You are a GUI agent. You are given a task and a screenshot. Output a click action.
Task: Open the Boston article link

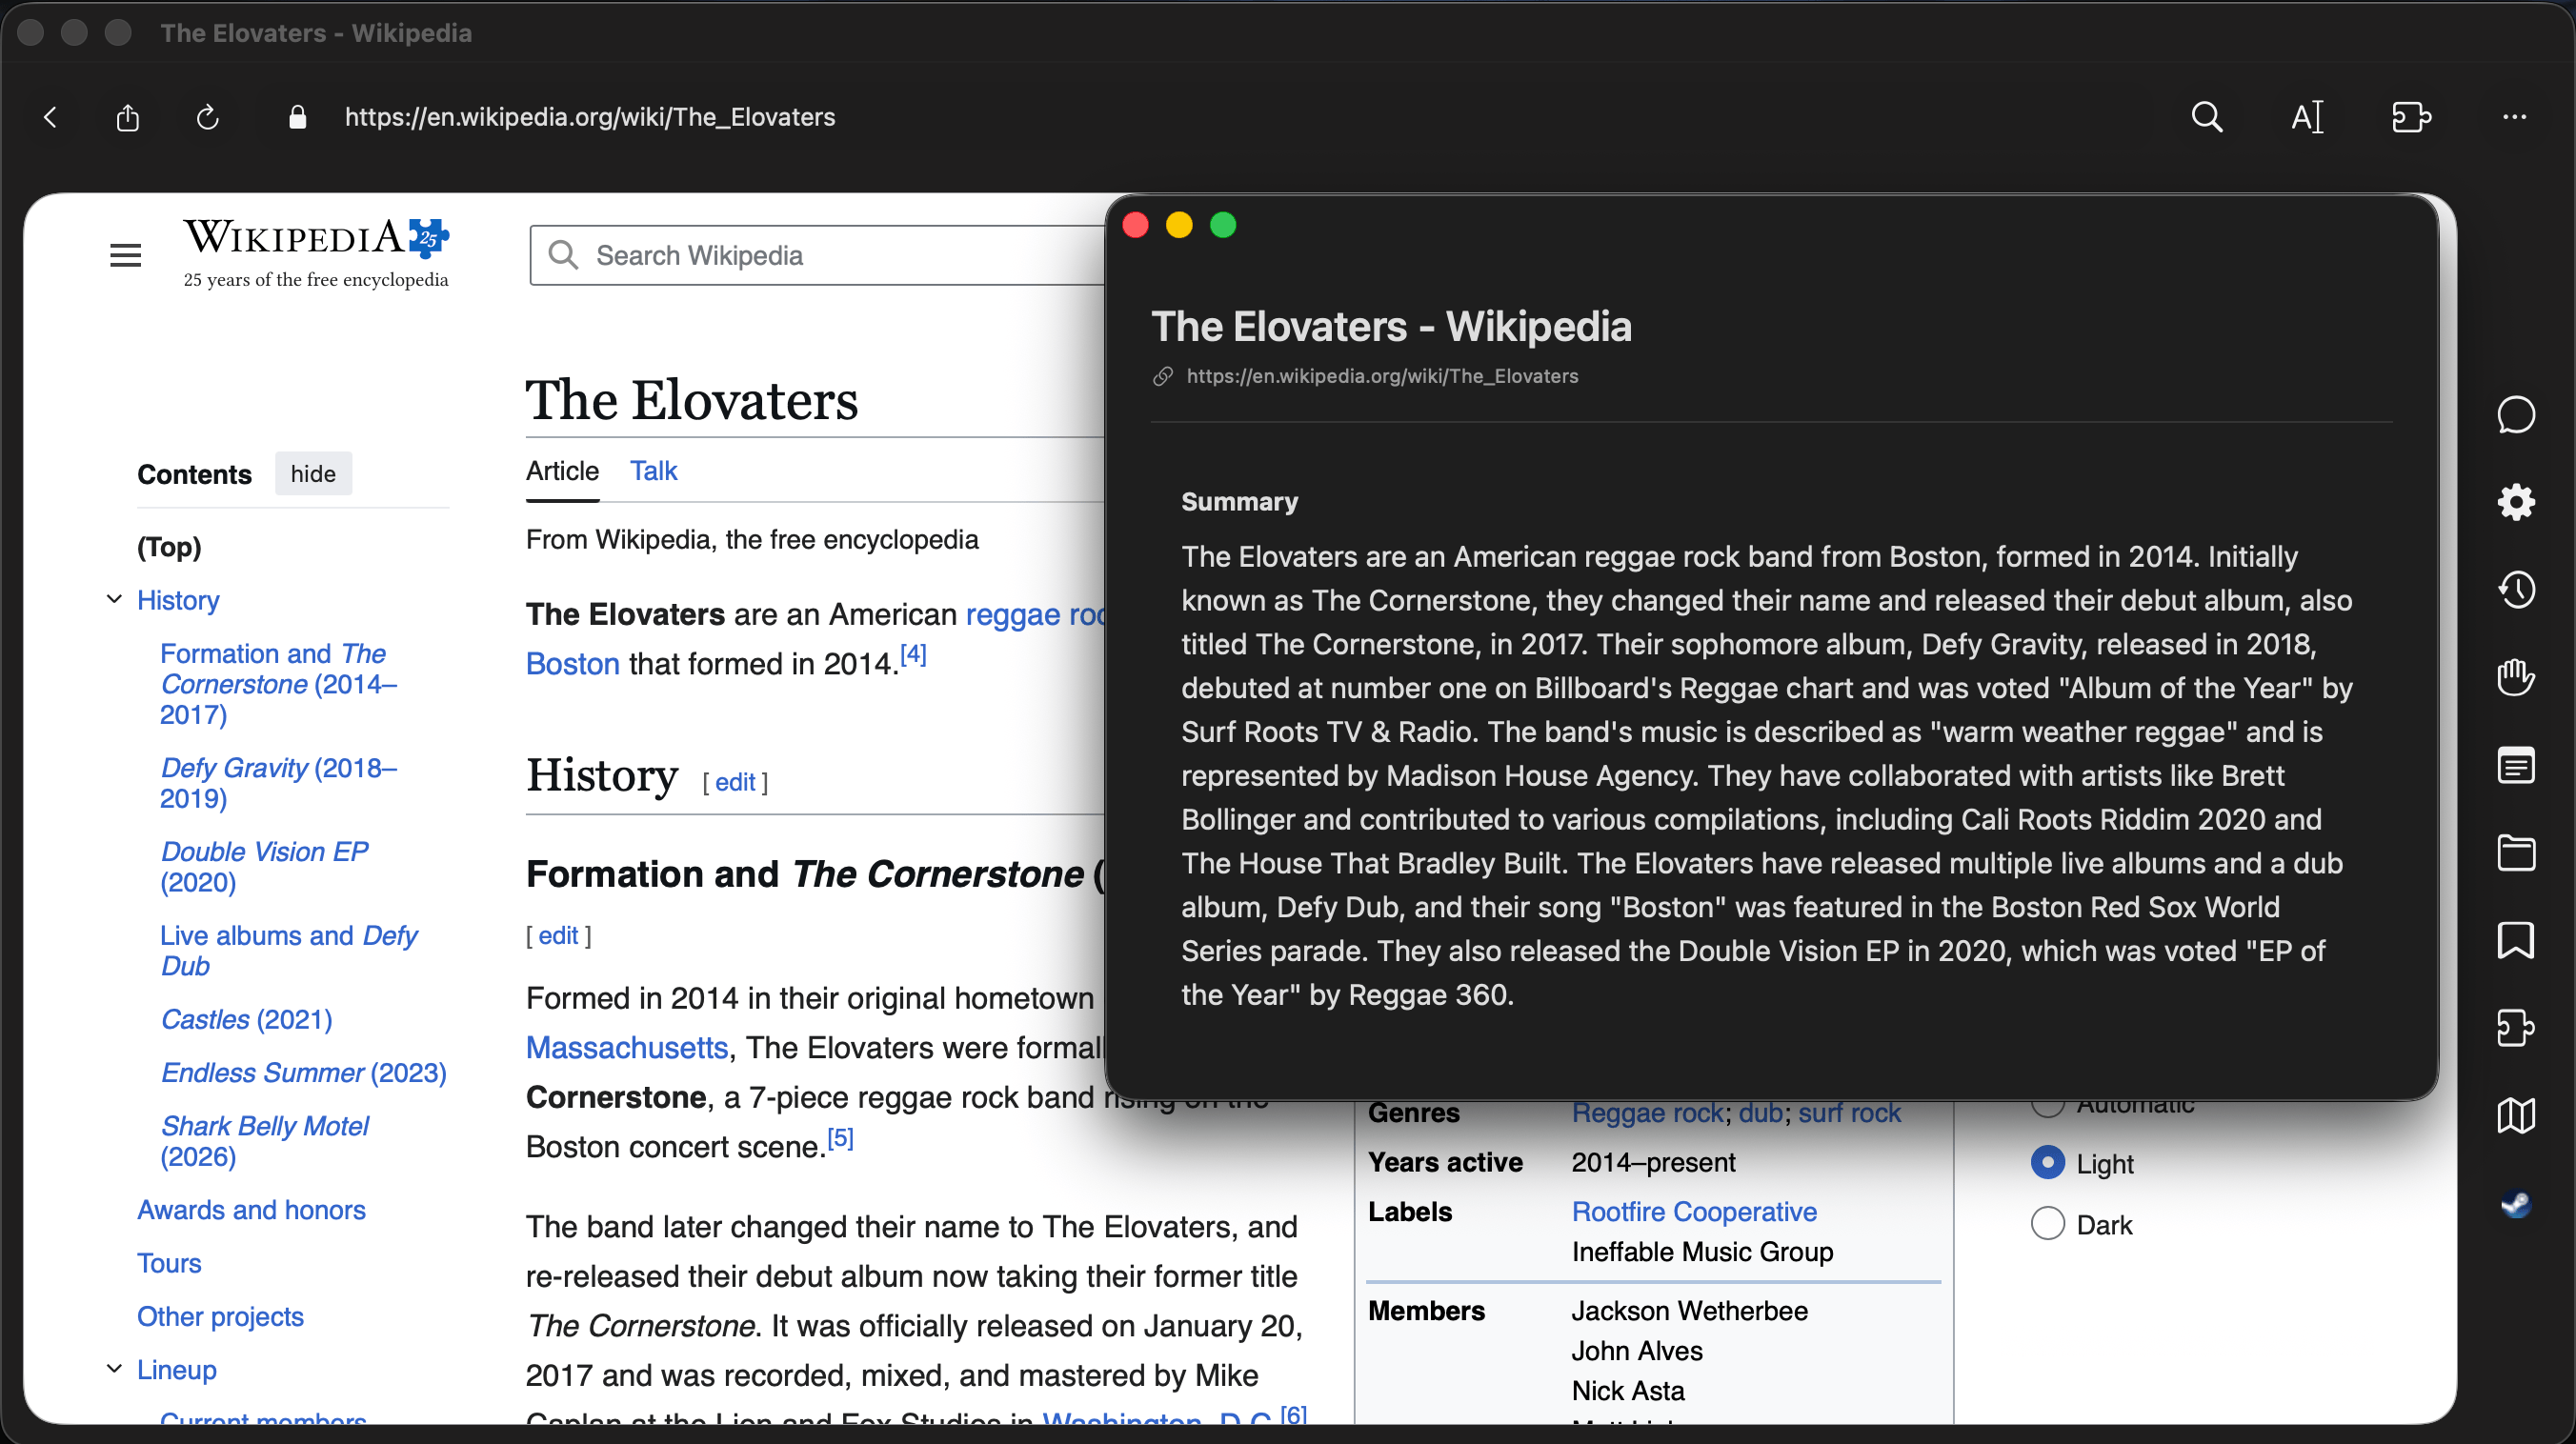tap(573, 663)
